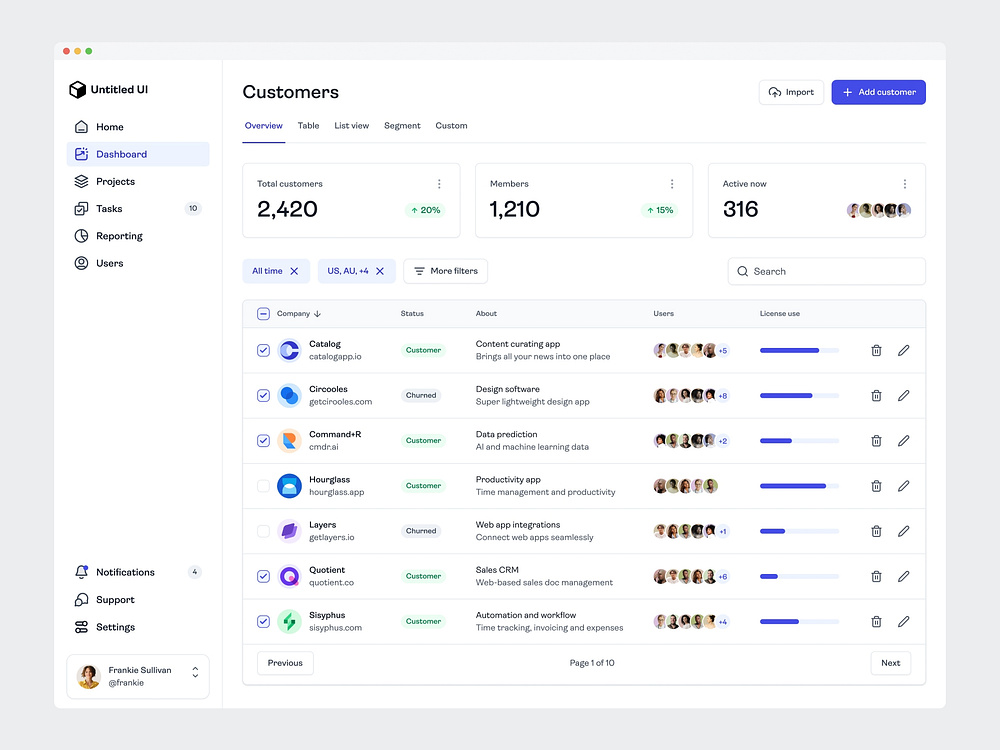This screenshot has width=1000, height=750.
Task: Uncheck the Catalog row checkbox
Action: tap(263, 350)
